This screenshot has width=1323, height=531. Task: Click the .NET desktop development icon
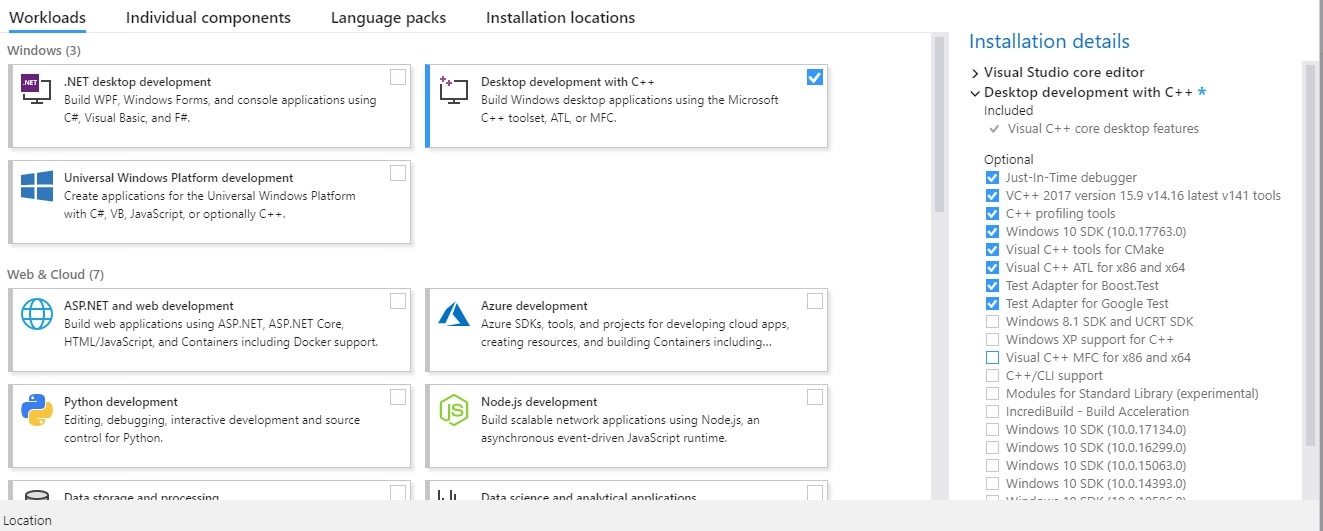click(x=36, y=91)
